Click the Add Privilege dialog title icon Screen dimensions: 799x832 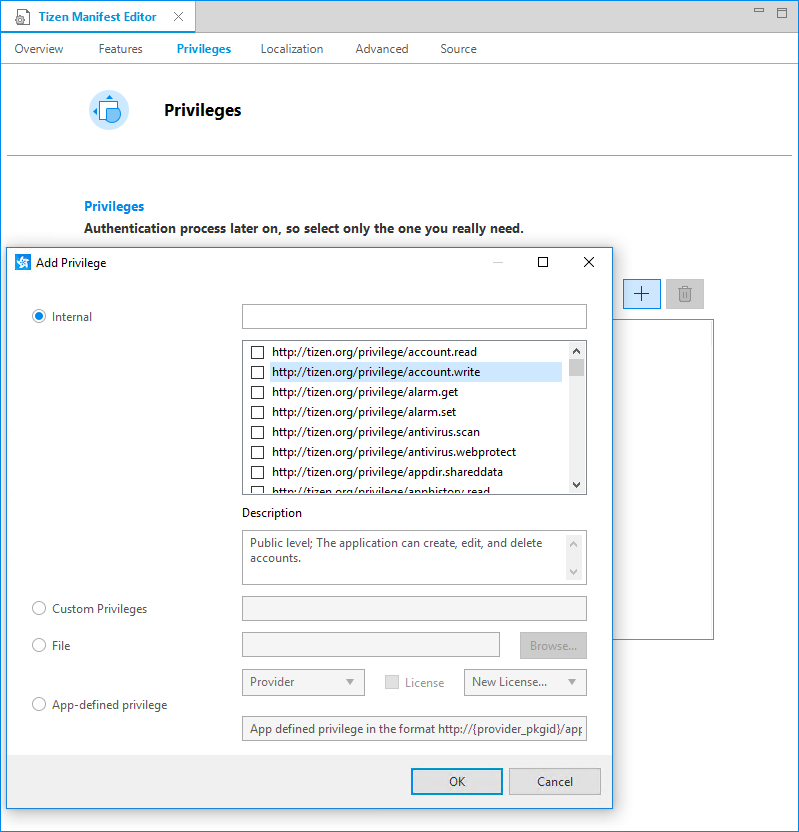[23, 263]
